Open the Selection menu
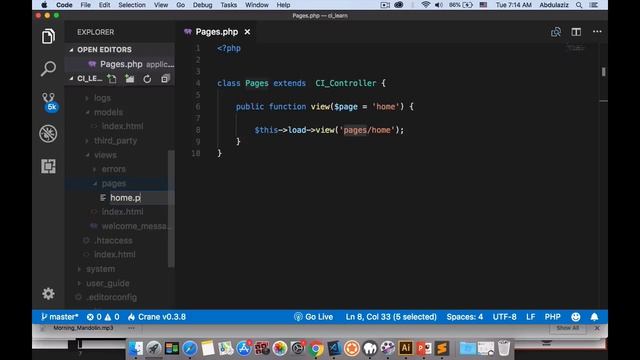This screenshot has width=640, height=360. coord(132,5)
